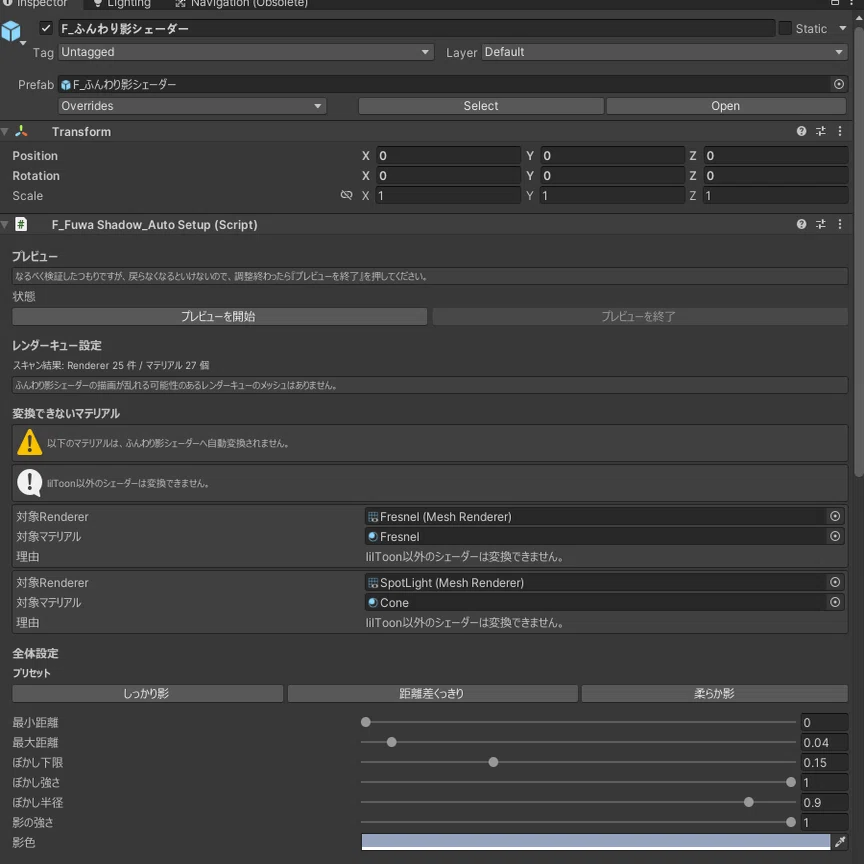The image size is (864, 864).
Task: Click the ぼかし下限 slider handle
Action: click(x=493, y=762)
